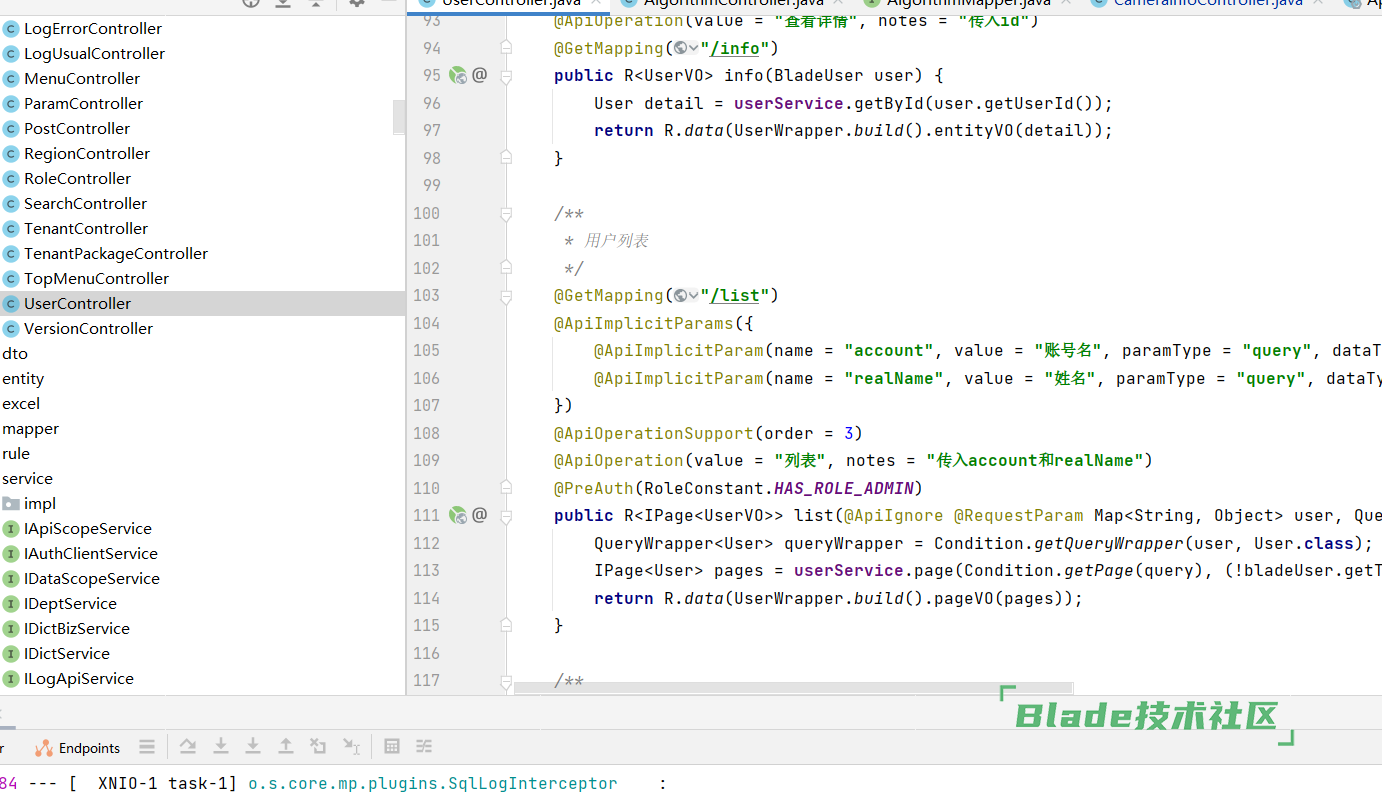Click the "/list" URL link in code
The width and height of the screenshot is (1382, 807).
coord(735,295)
